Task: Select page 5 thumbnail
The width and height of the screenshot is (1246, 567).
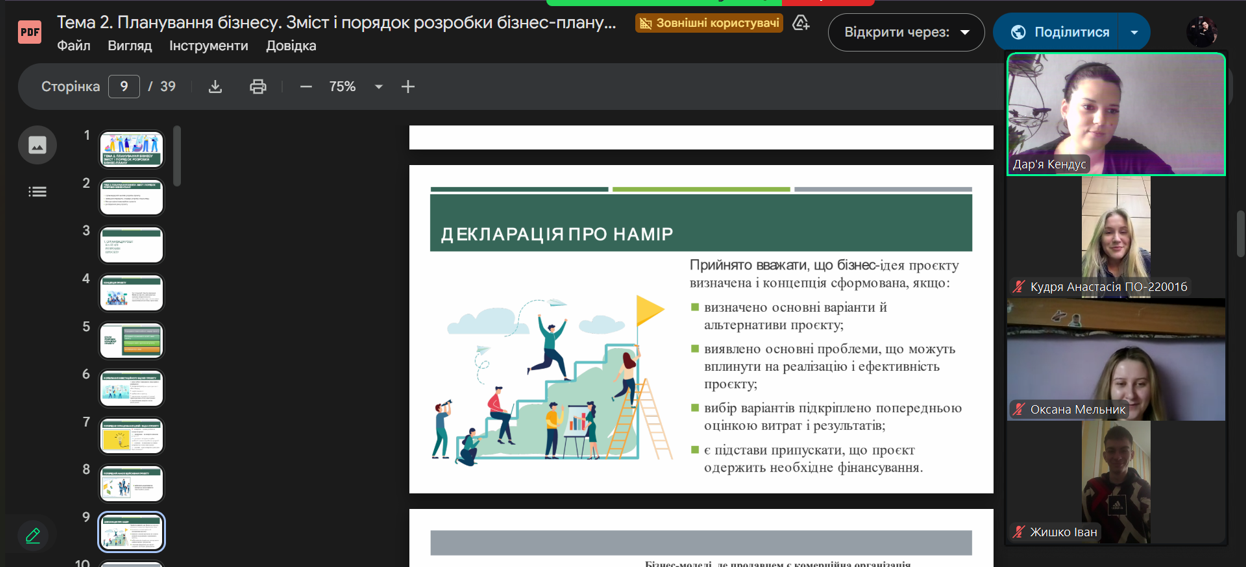Action: (x=131, y=340)
